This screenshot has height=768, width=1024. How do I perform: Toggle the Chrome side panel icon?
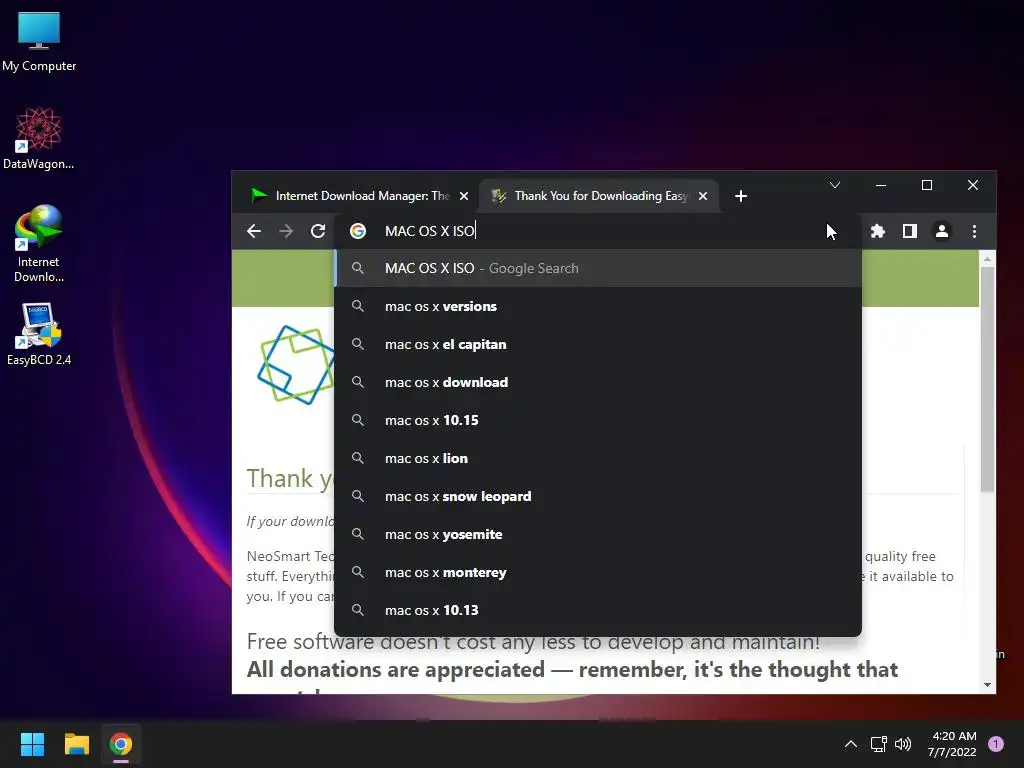point(910,231)
